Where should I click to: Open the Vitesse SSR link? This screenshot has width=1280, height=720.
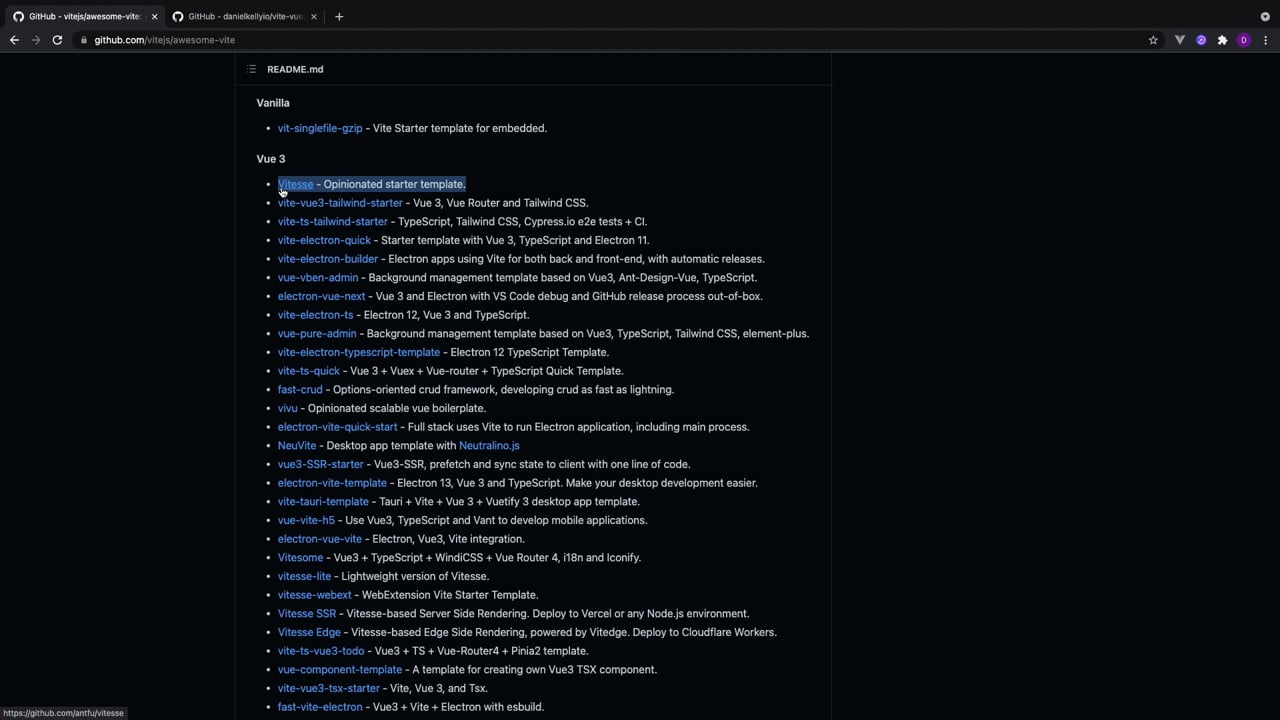[307, 614]
